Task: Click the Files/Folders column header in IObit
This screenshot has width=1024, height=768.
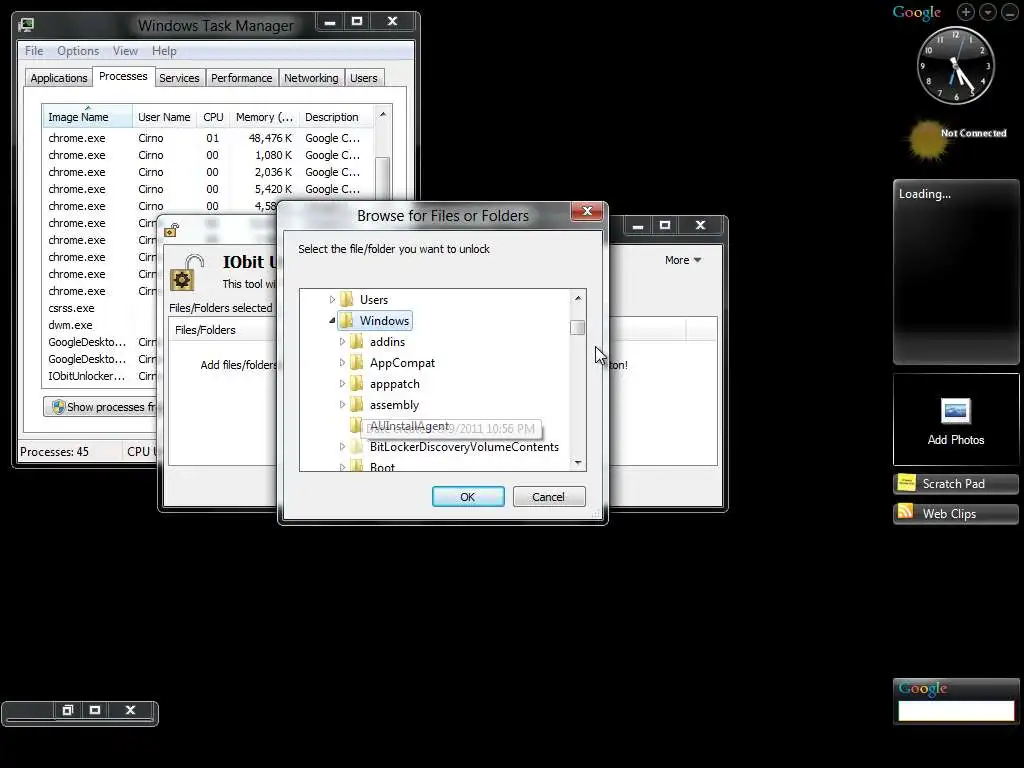Action: tap(223, 330)
